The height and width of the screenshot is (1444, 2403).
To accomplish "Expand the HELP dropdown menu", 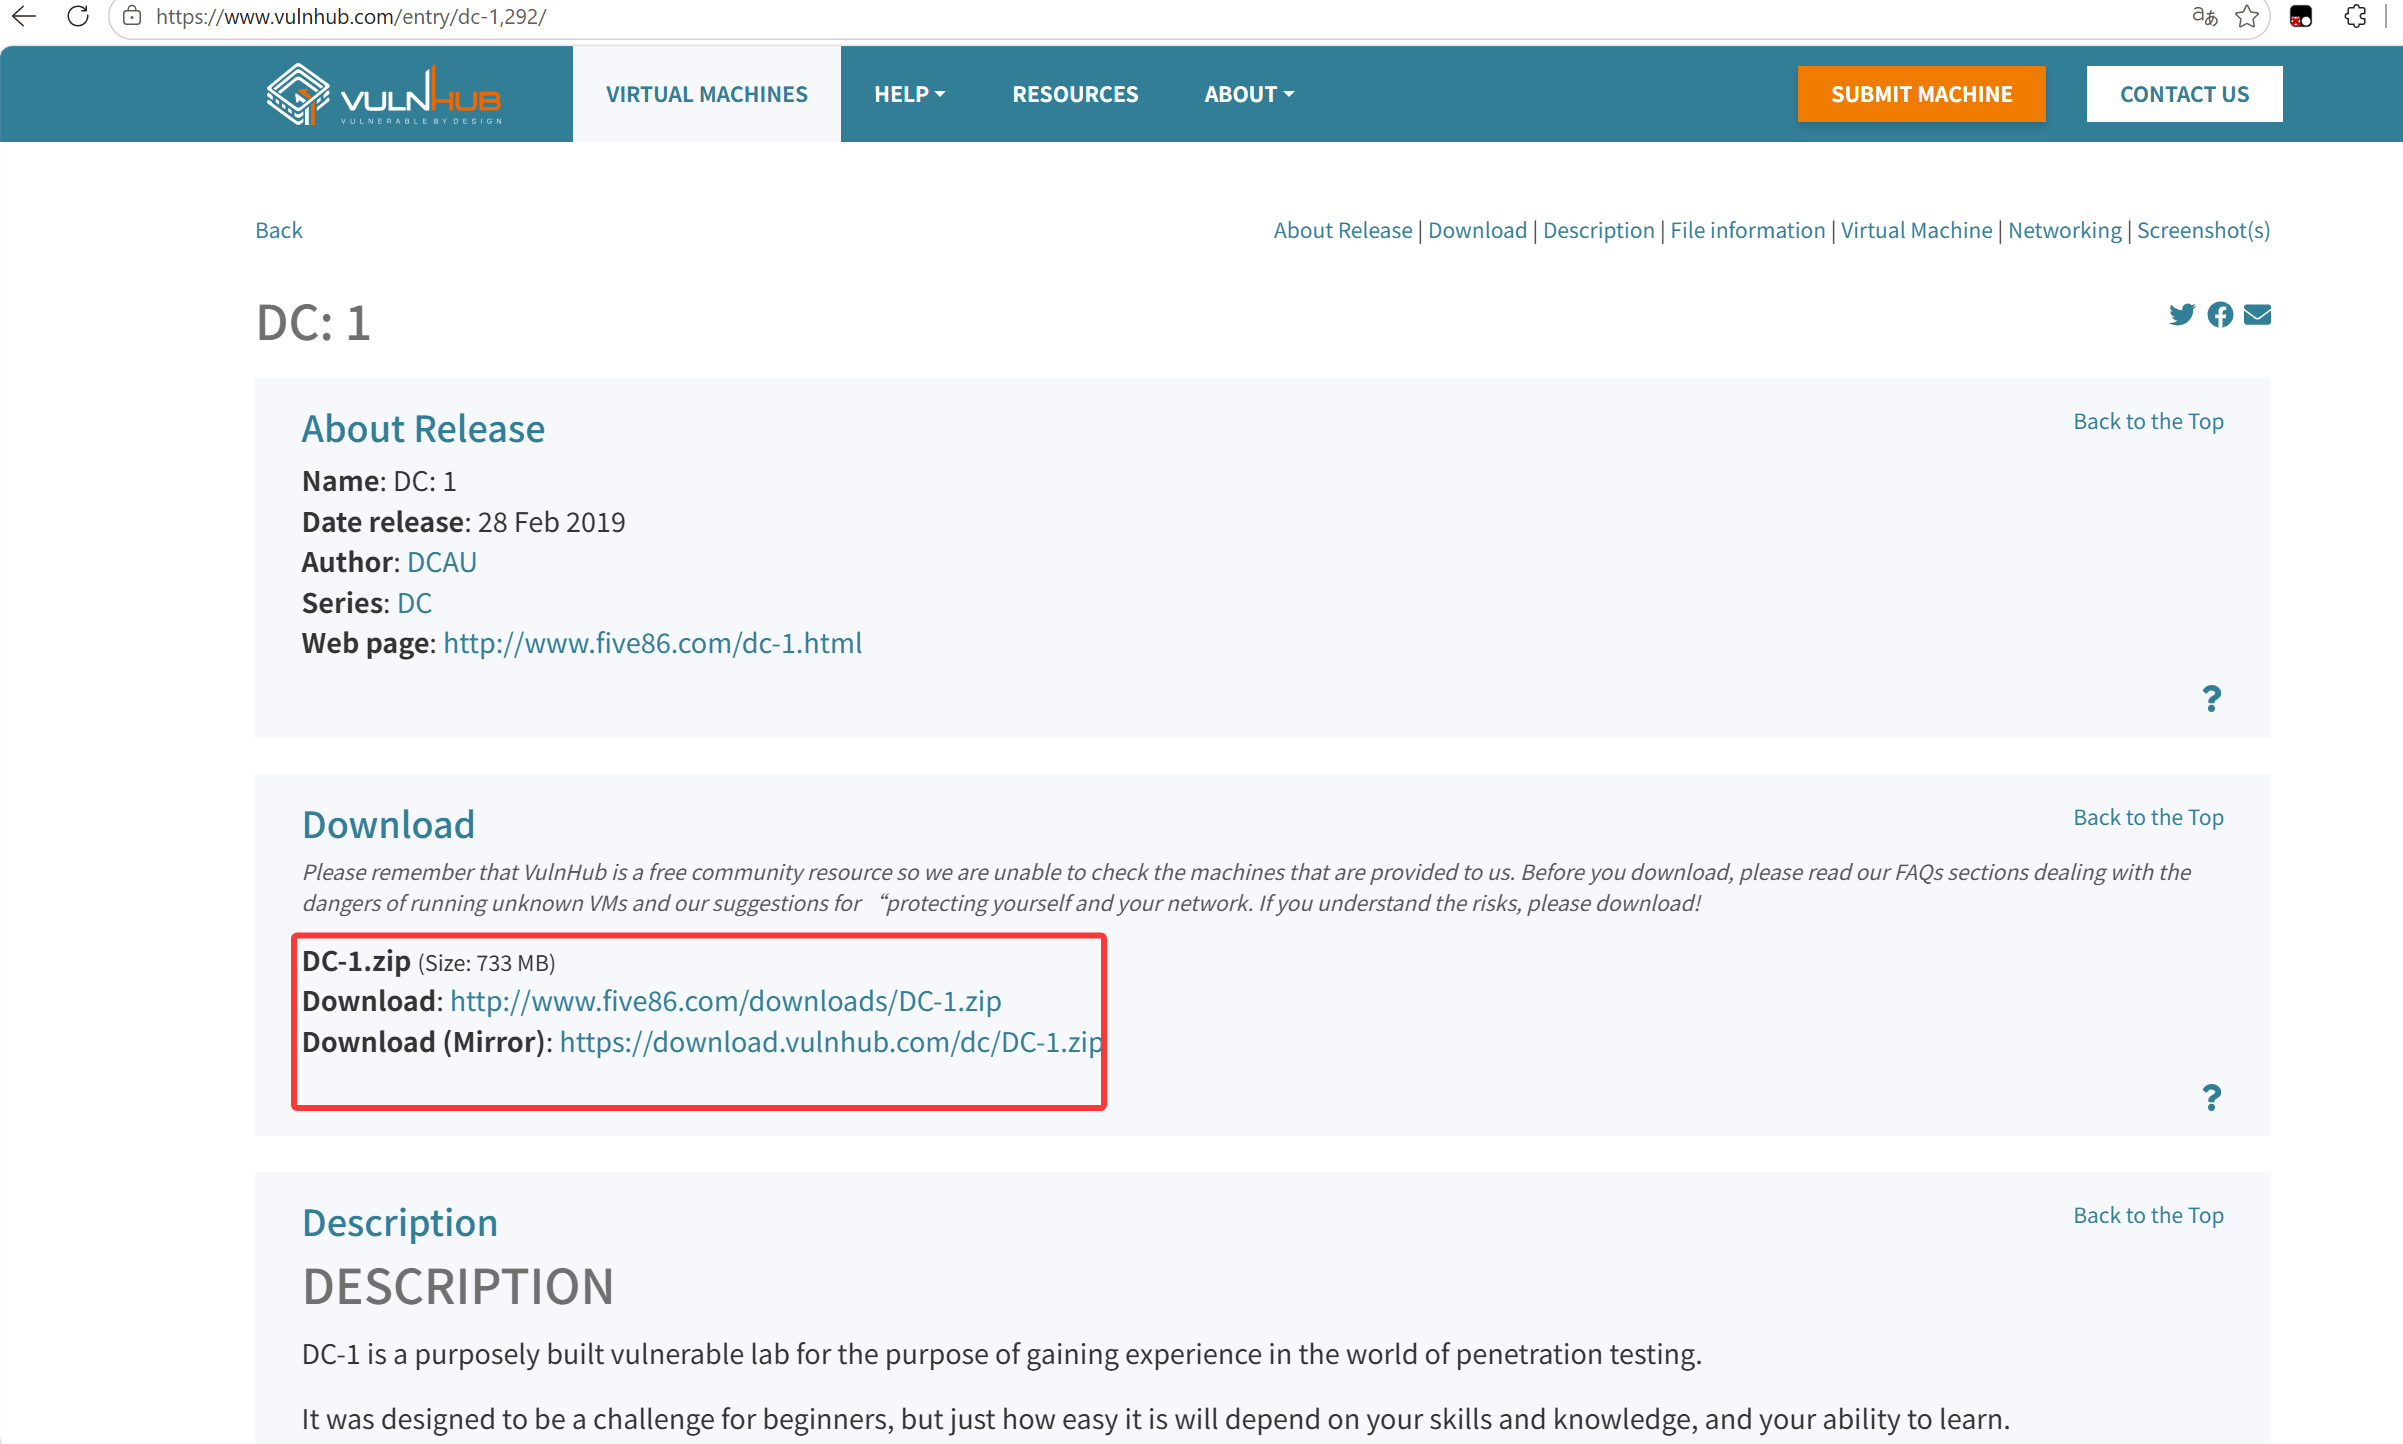I will pos(909,94).
